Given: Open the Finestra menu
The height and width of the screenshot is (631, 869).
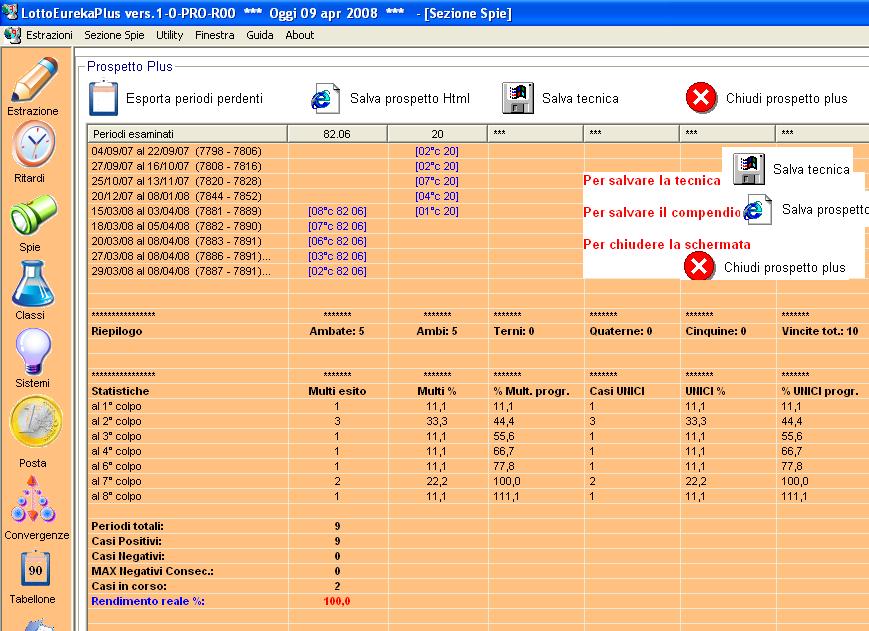Looking at the screenshot, I should coord(214,35).
